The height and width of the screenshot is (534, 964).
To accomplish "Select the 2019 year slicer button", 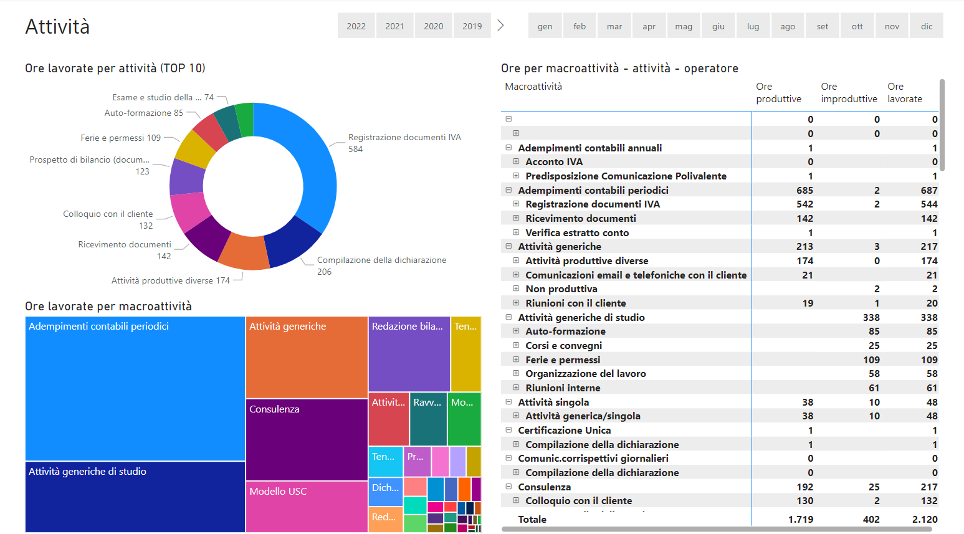I will [x=472, y=26].
